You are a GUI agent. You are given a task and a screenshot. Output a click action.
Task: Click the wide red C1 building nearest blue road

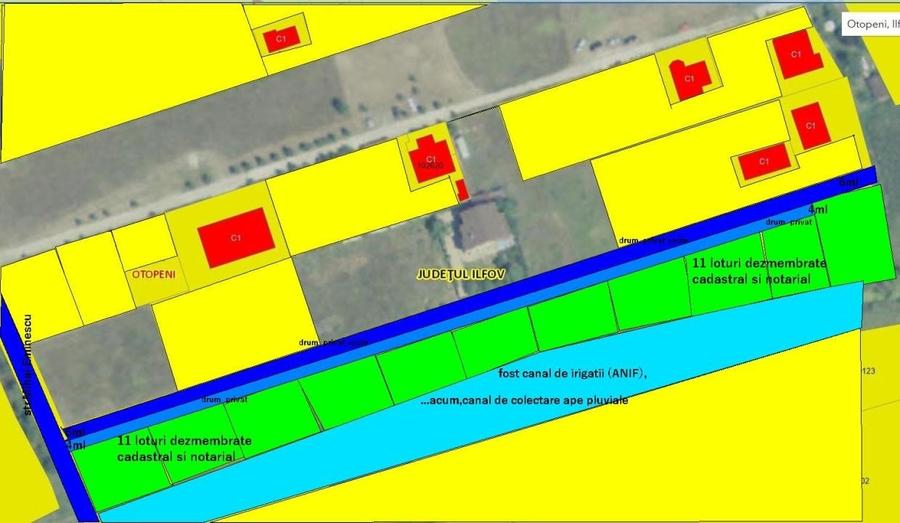pyautogui.click(x=765, y=161)
